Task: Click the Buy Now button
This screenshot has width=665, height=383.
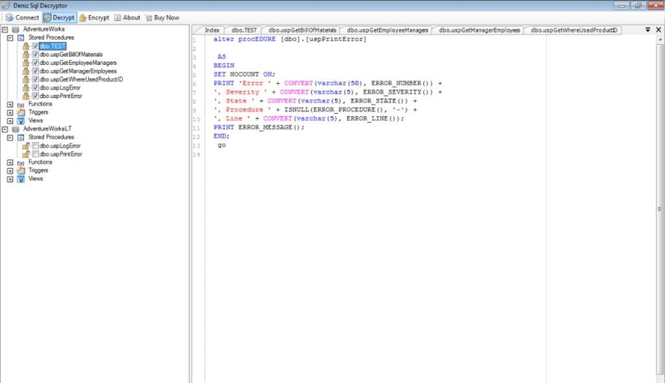Action: pos(162,17)
